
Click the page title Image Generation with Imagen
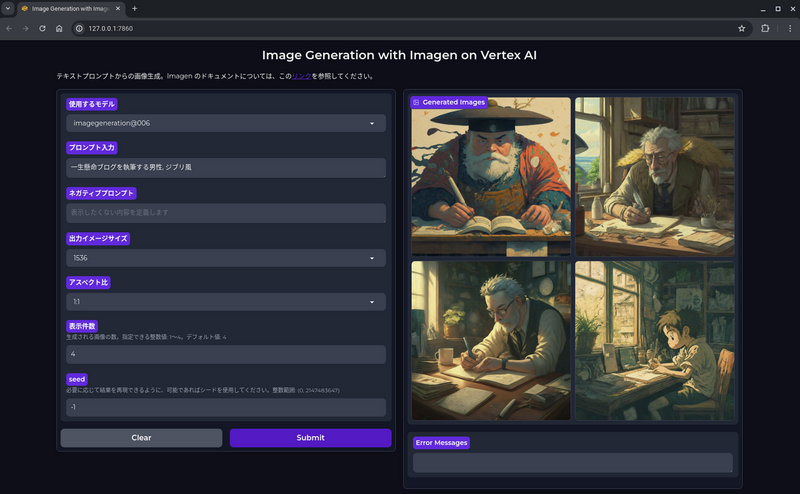coord(399,55)
